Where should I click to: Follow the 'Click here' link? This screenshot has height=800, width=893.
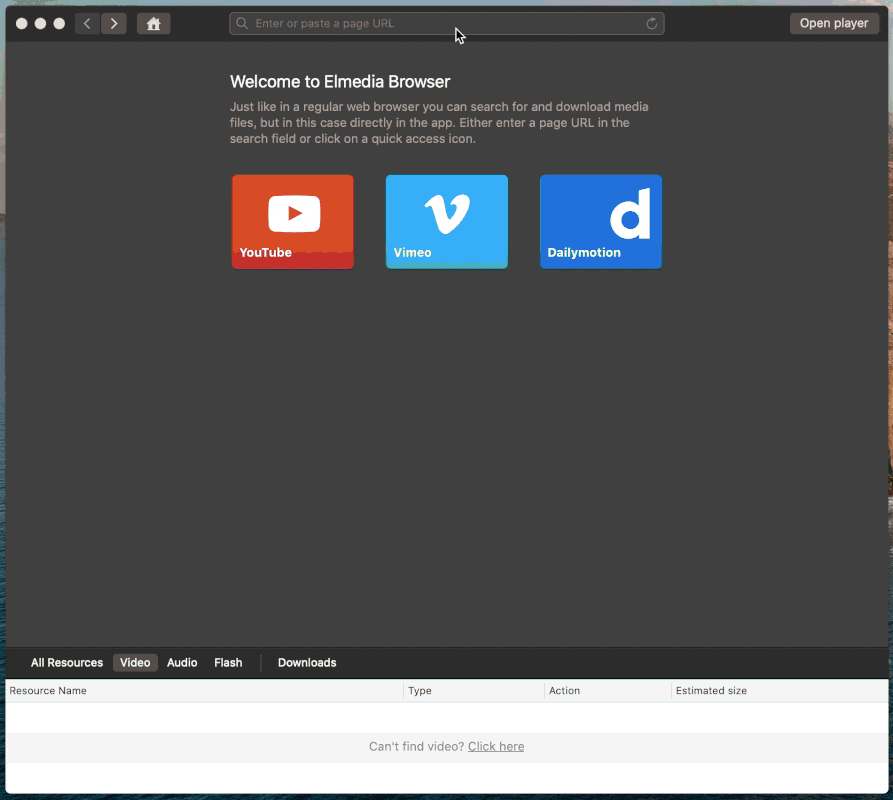pos(496,746)
